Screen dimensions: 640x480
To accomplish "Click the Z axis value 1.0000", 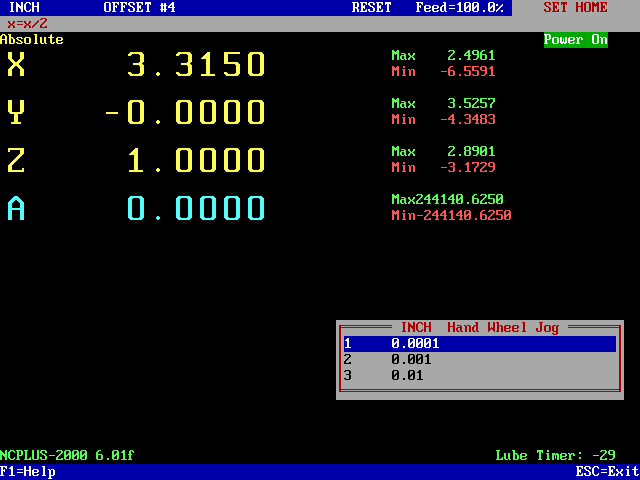I will pyautogui.click(x=196, y=160).
